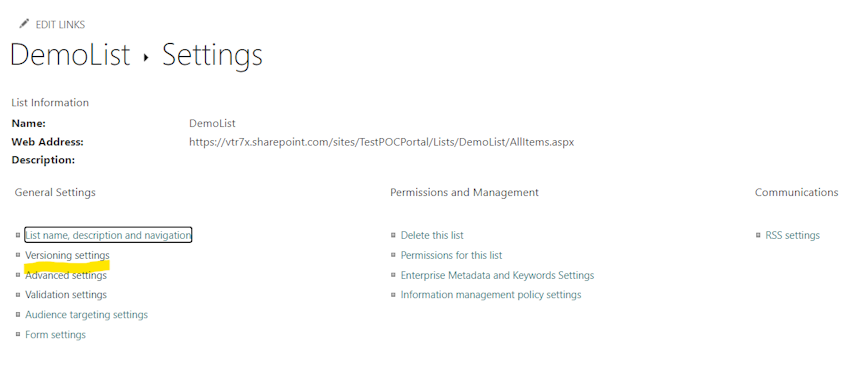Open Advanced settings
This screenshot has height=370, width=850.
(66, 275)
